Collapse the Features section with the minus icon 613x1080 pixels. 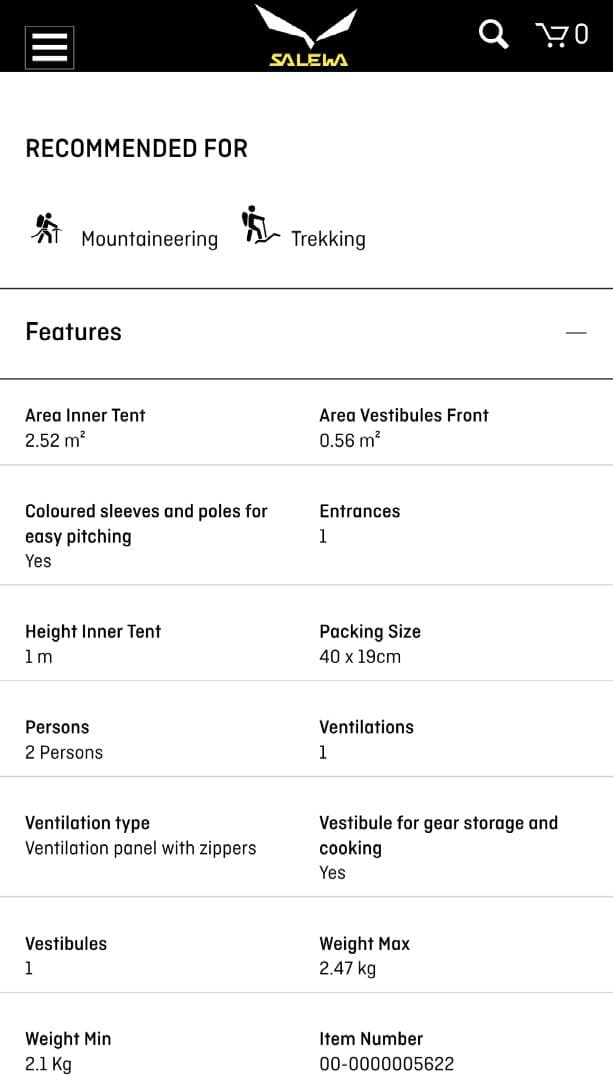point(576,332)
